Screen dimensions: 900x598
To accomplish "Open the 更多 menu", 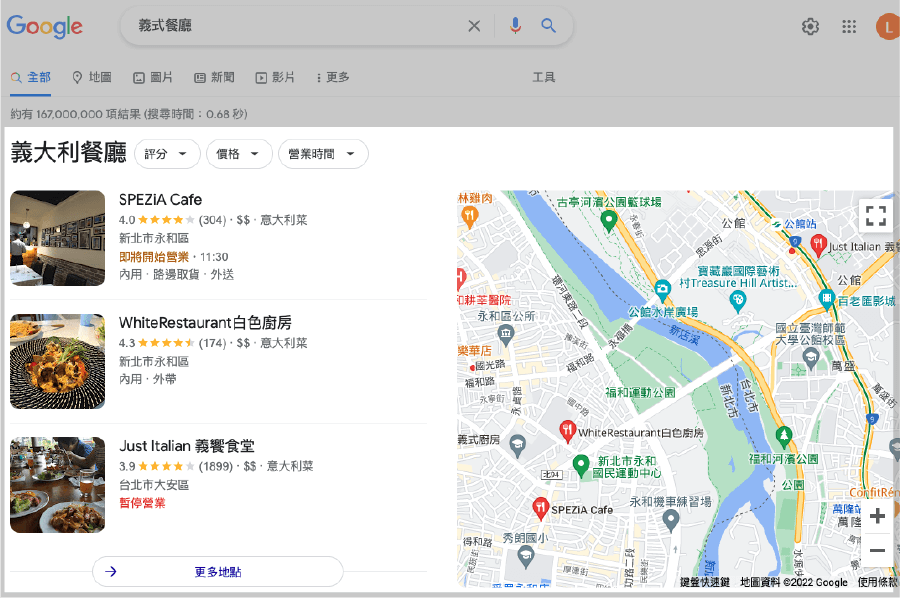I will pos(333,77).
